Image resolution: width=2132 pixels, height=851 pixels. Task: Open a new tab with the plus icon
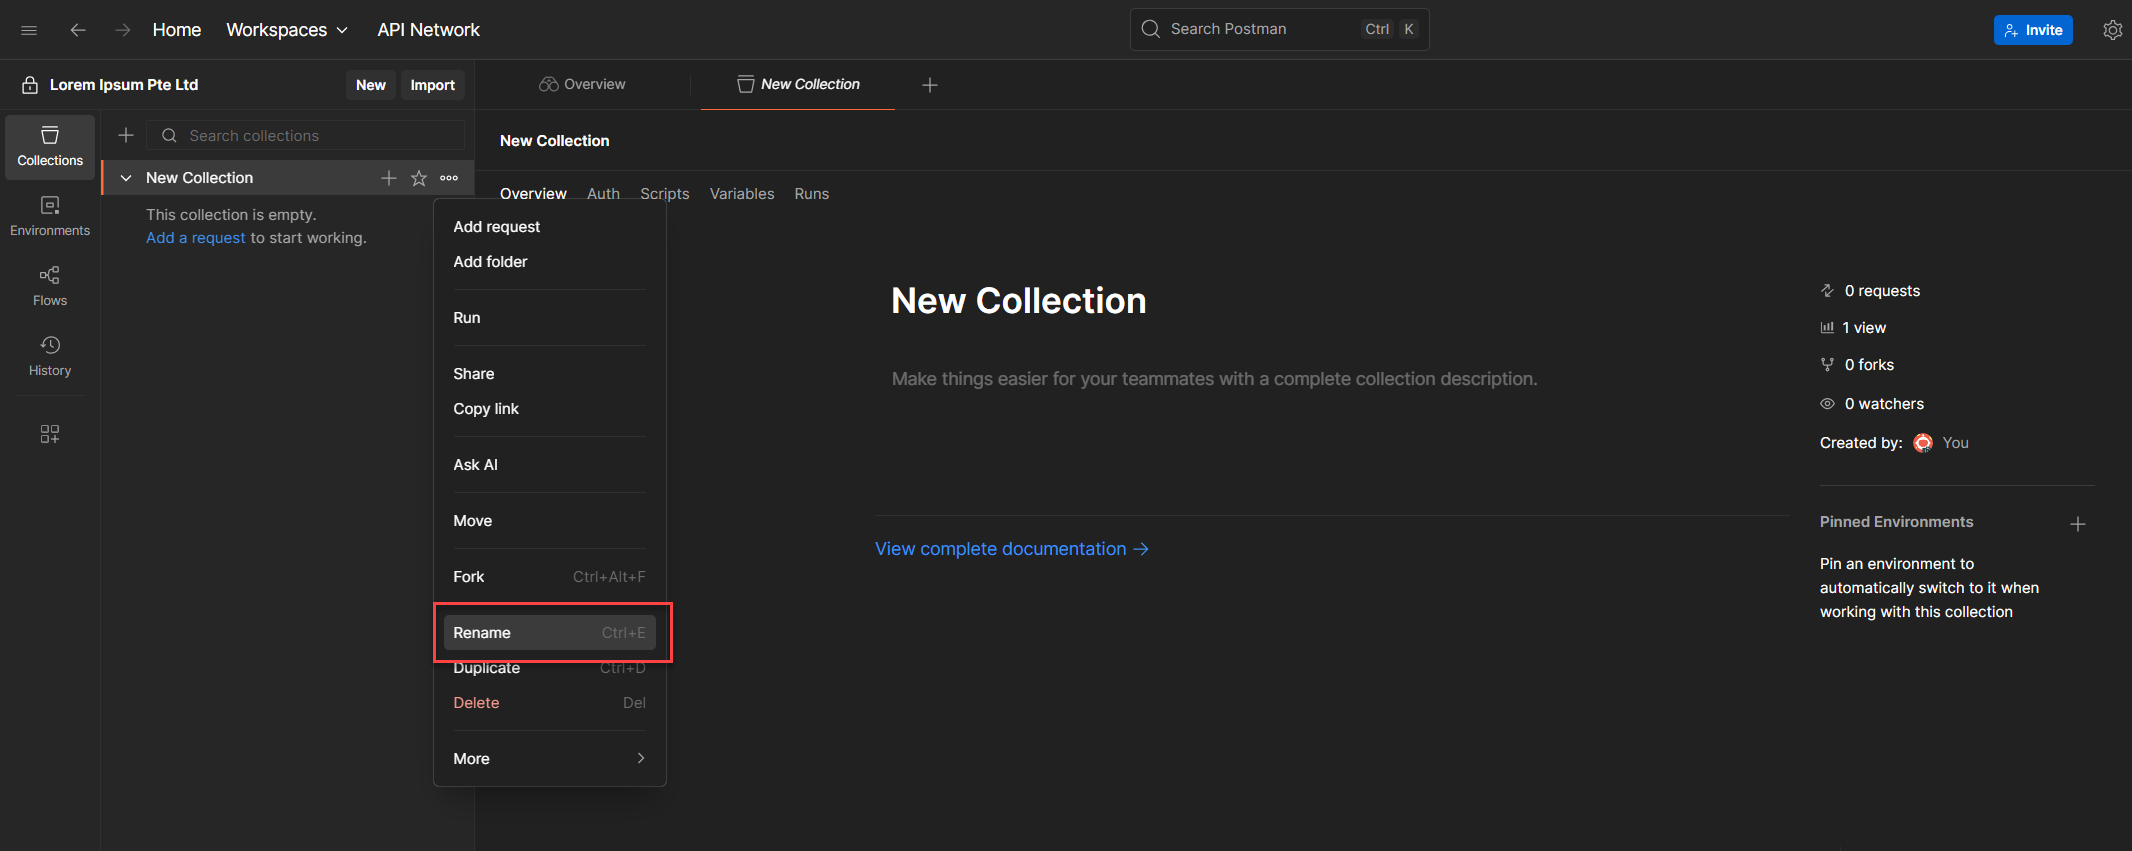pyautogui.click(x=930, y=85)
